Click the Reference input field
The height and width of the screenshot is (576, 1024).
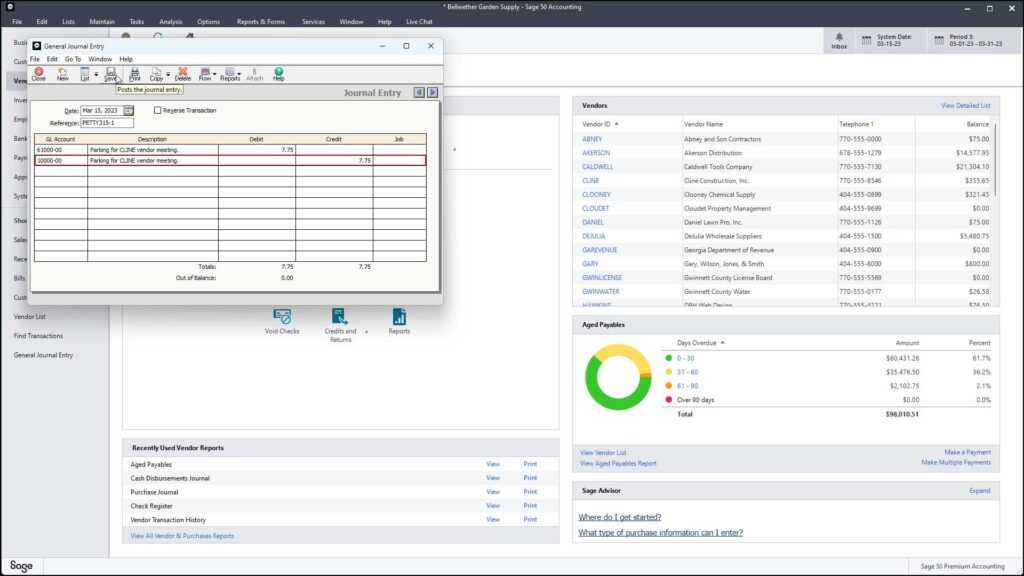(x=107, y=123)
